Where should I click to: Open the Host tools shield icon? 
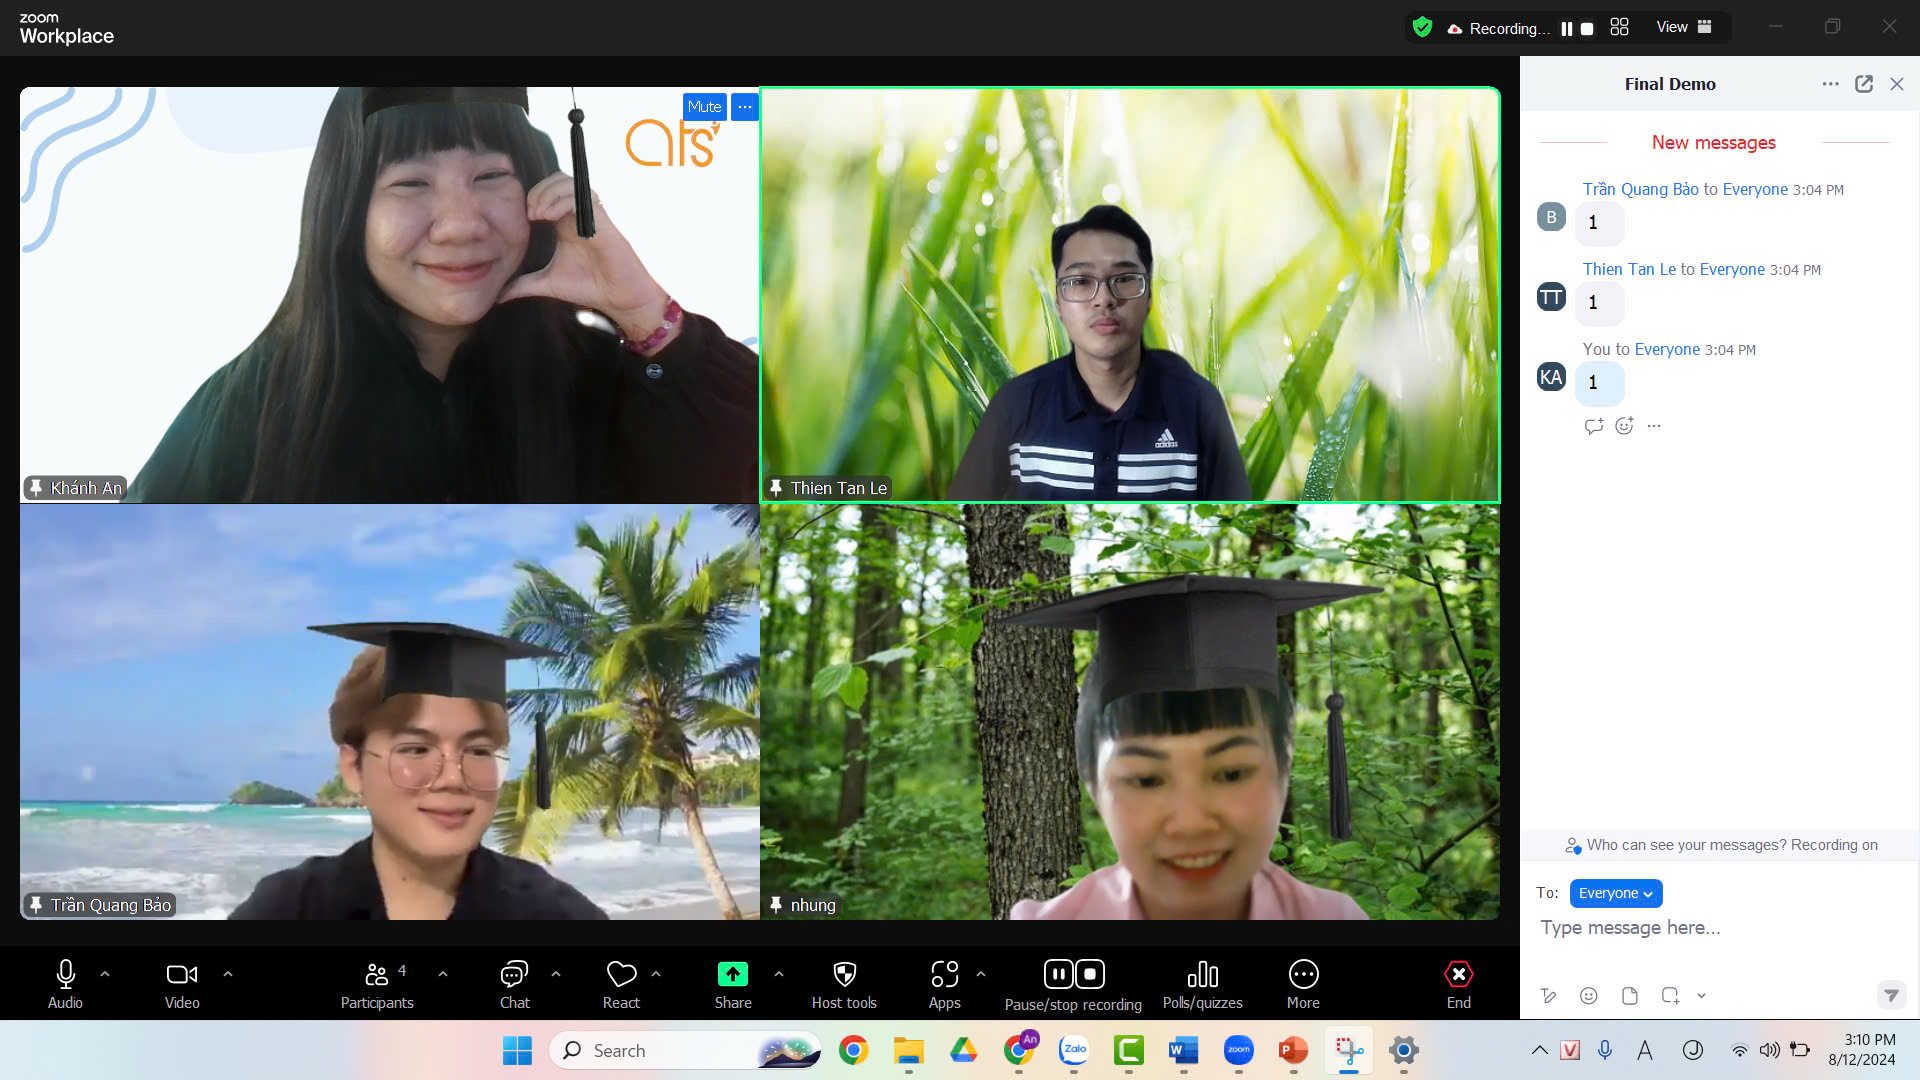tap(844, 975)
